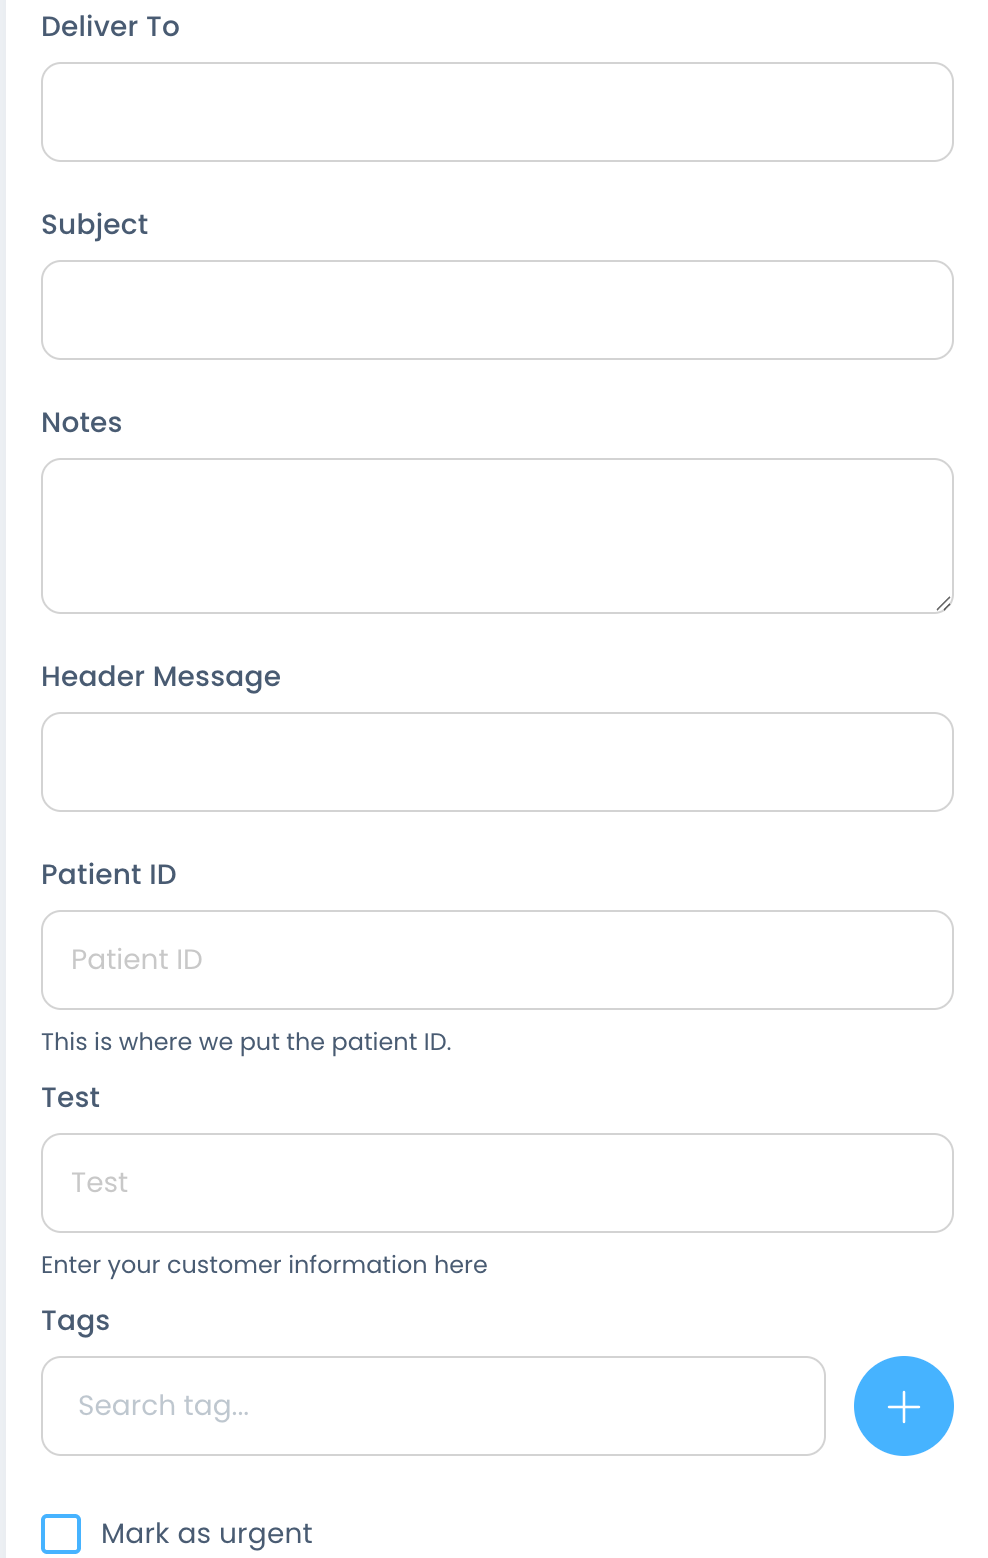Click the blue plus add-tag button
The image size is (988, 1558).
click(x=903, y=1406)
